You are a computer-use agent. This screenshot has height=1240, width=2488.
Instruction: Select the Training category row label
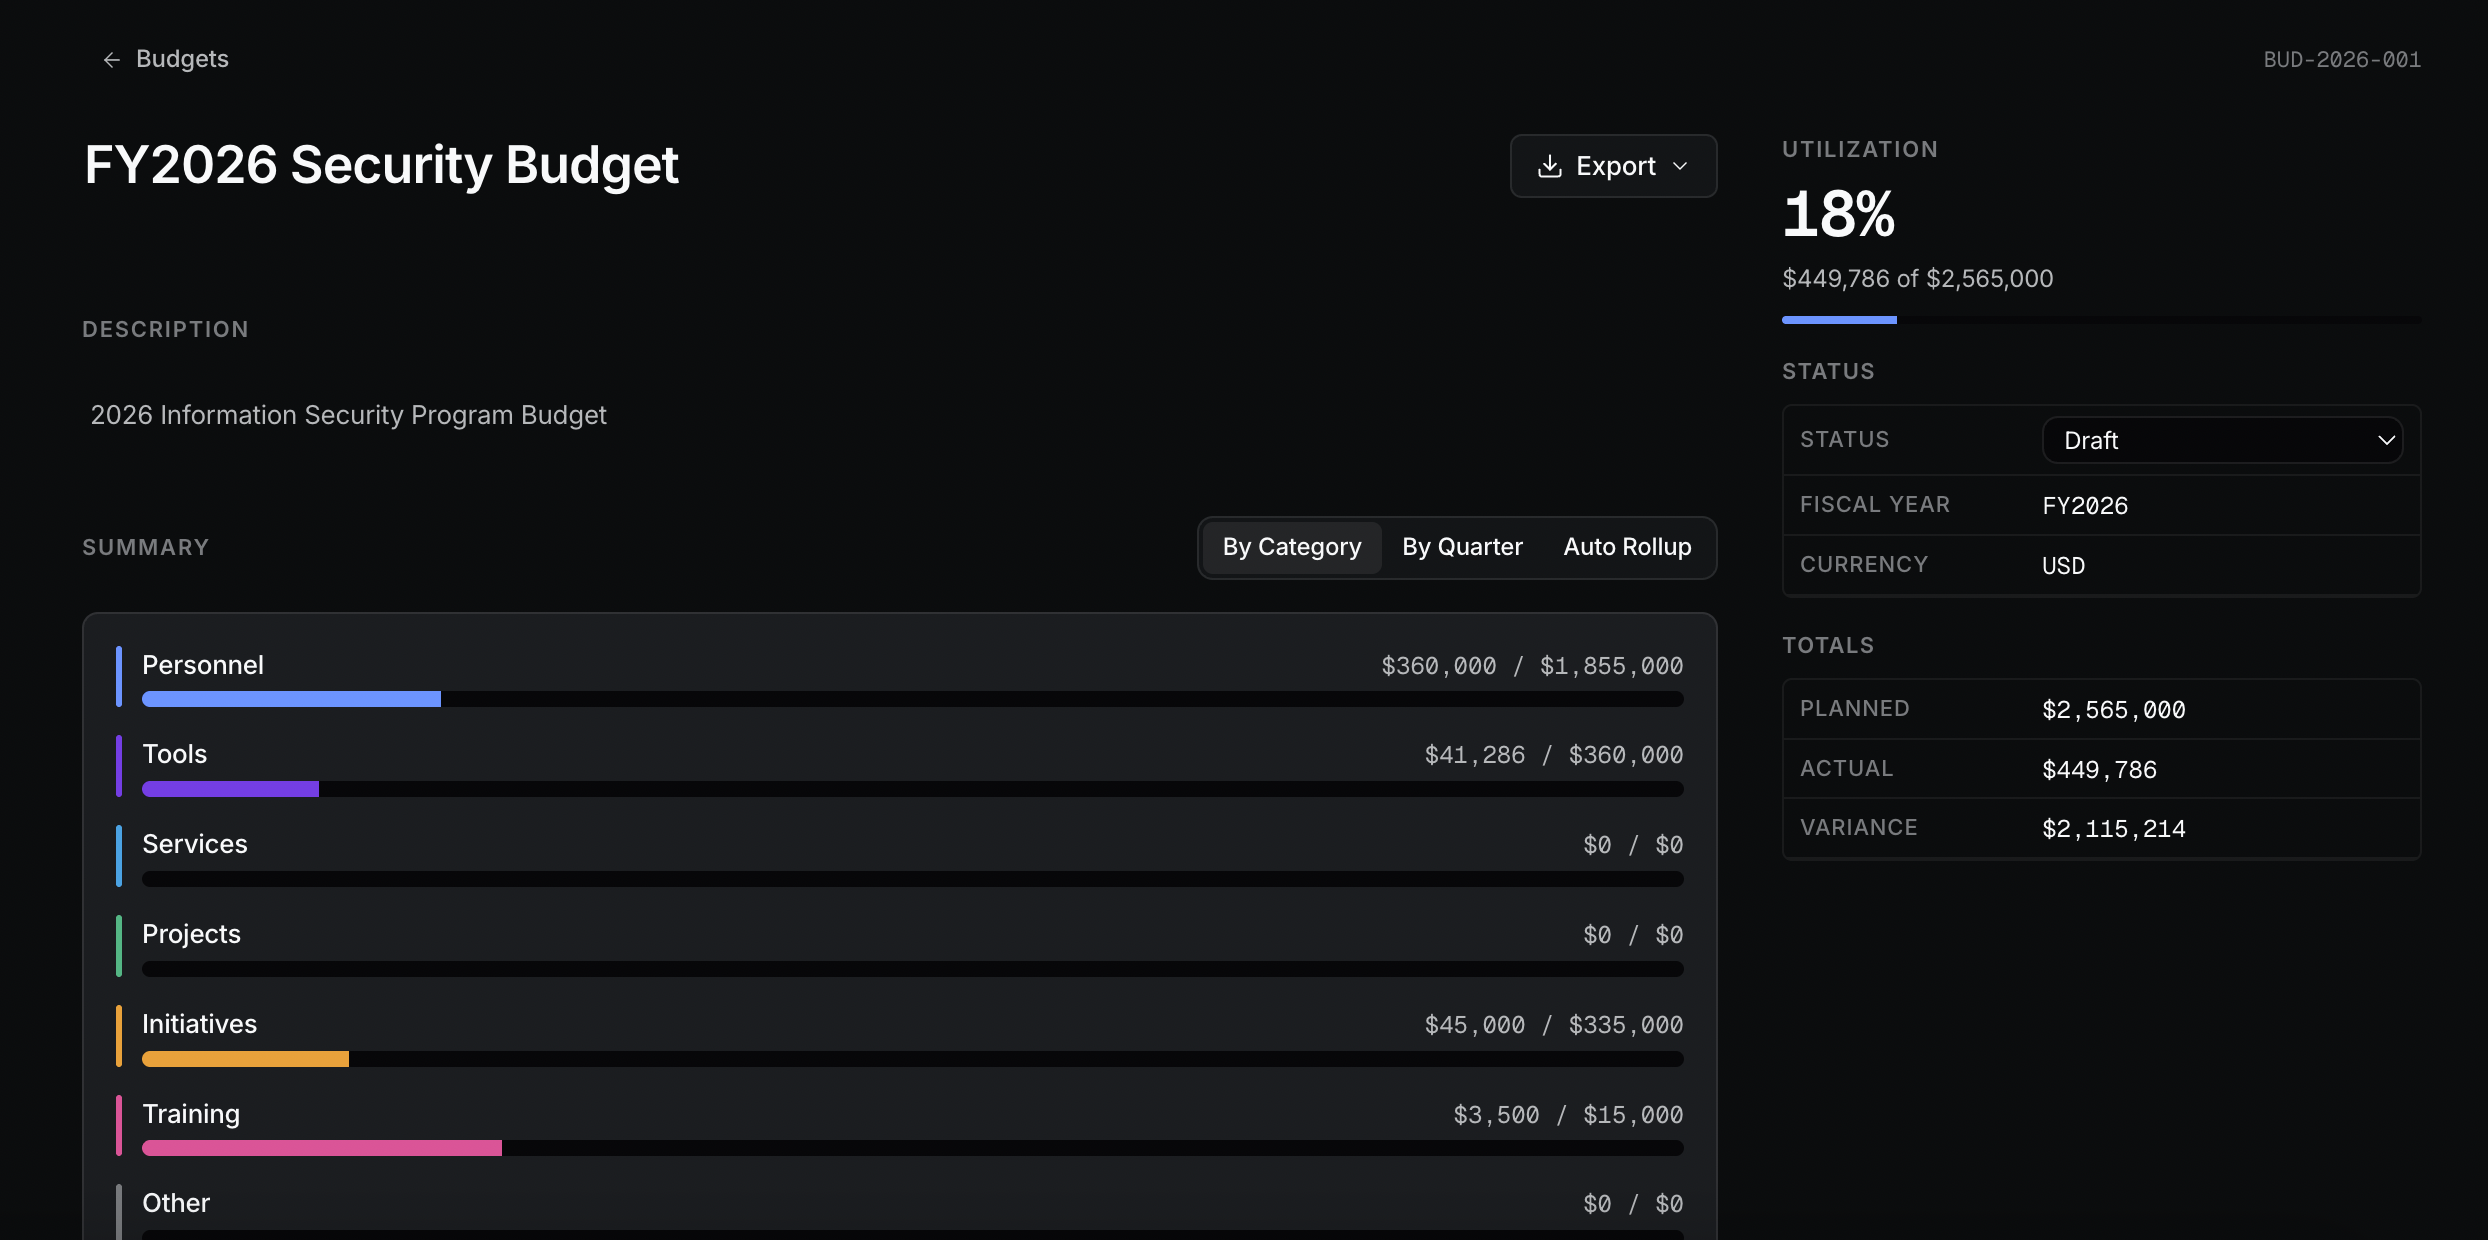(x=190, y=1114)
